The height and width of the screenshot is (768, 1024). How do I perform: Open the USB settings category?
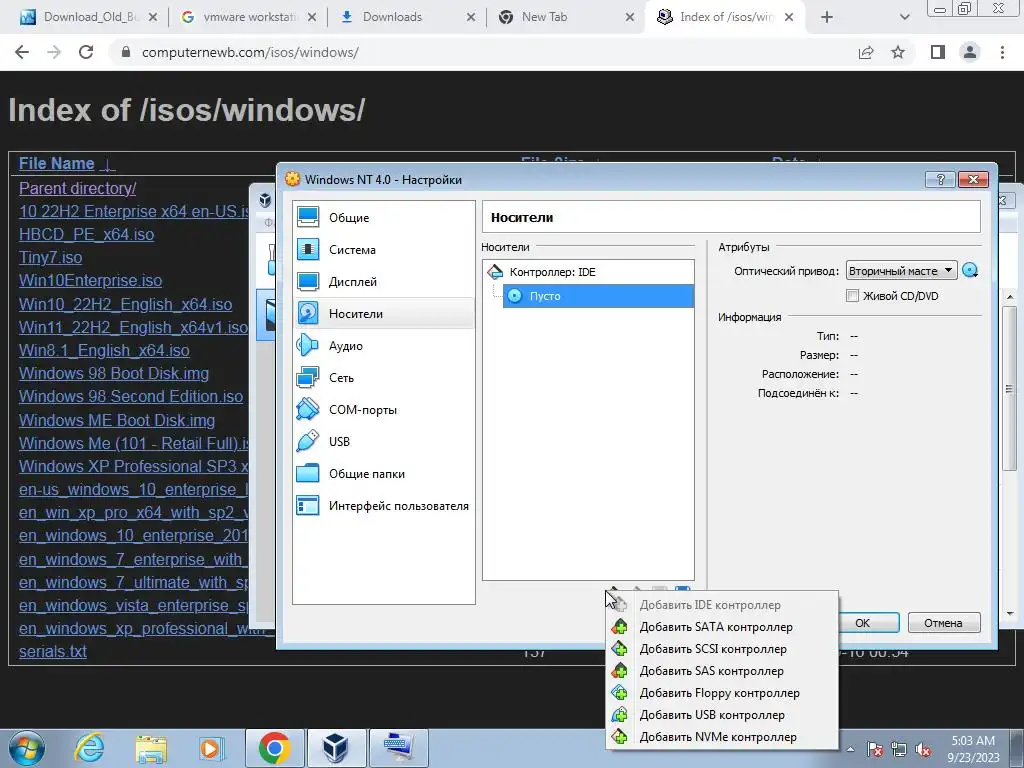(383, 441)
